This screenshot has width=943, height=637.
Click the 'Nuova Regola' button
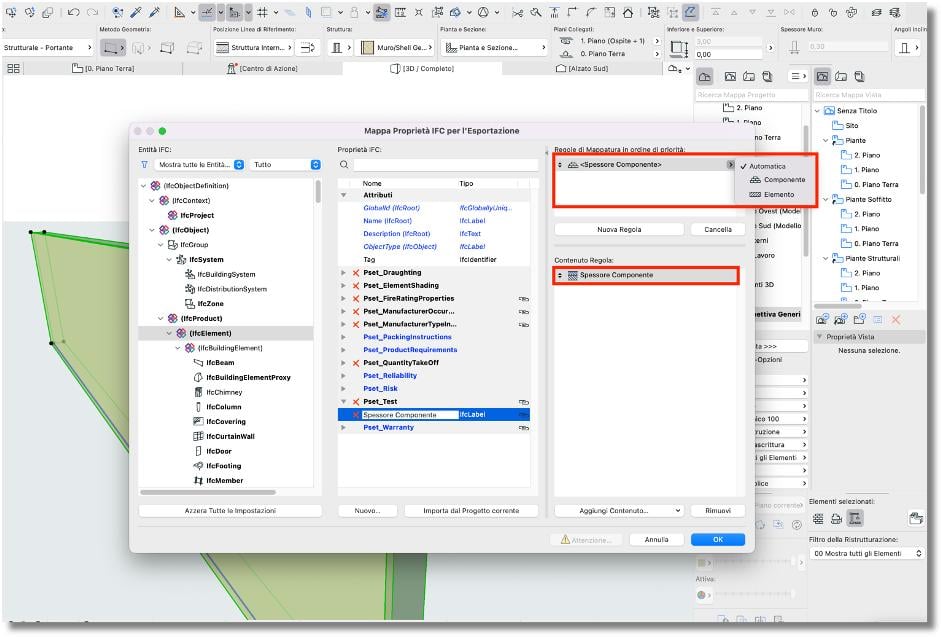coord(620,229)
